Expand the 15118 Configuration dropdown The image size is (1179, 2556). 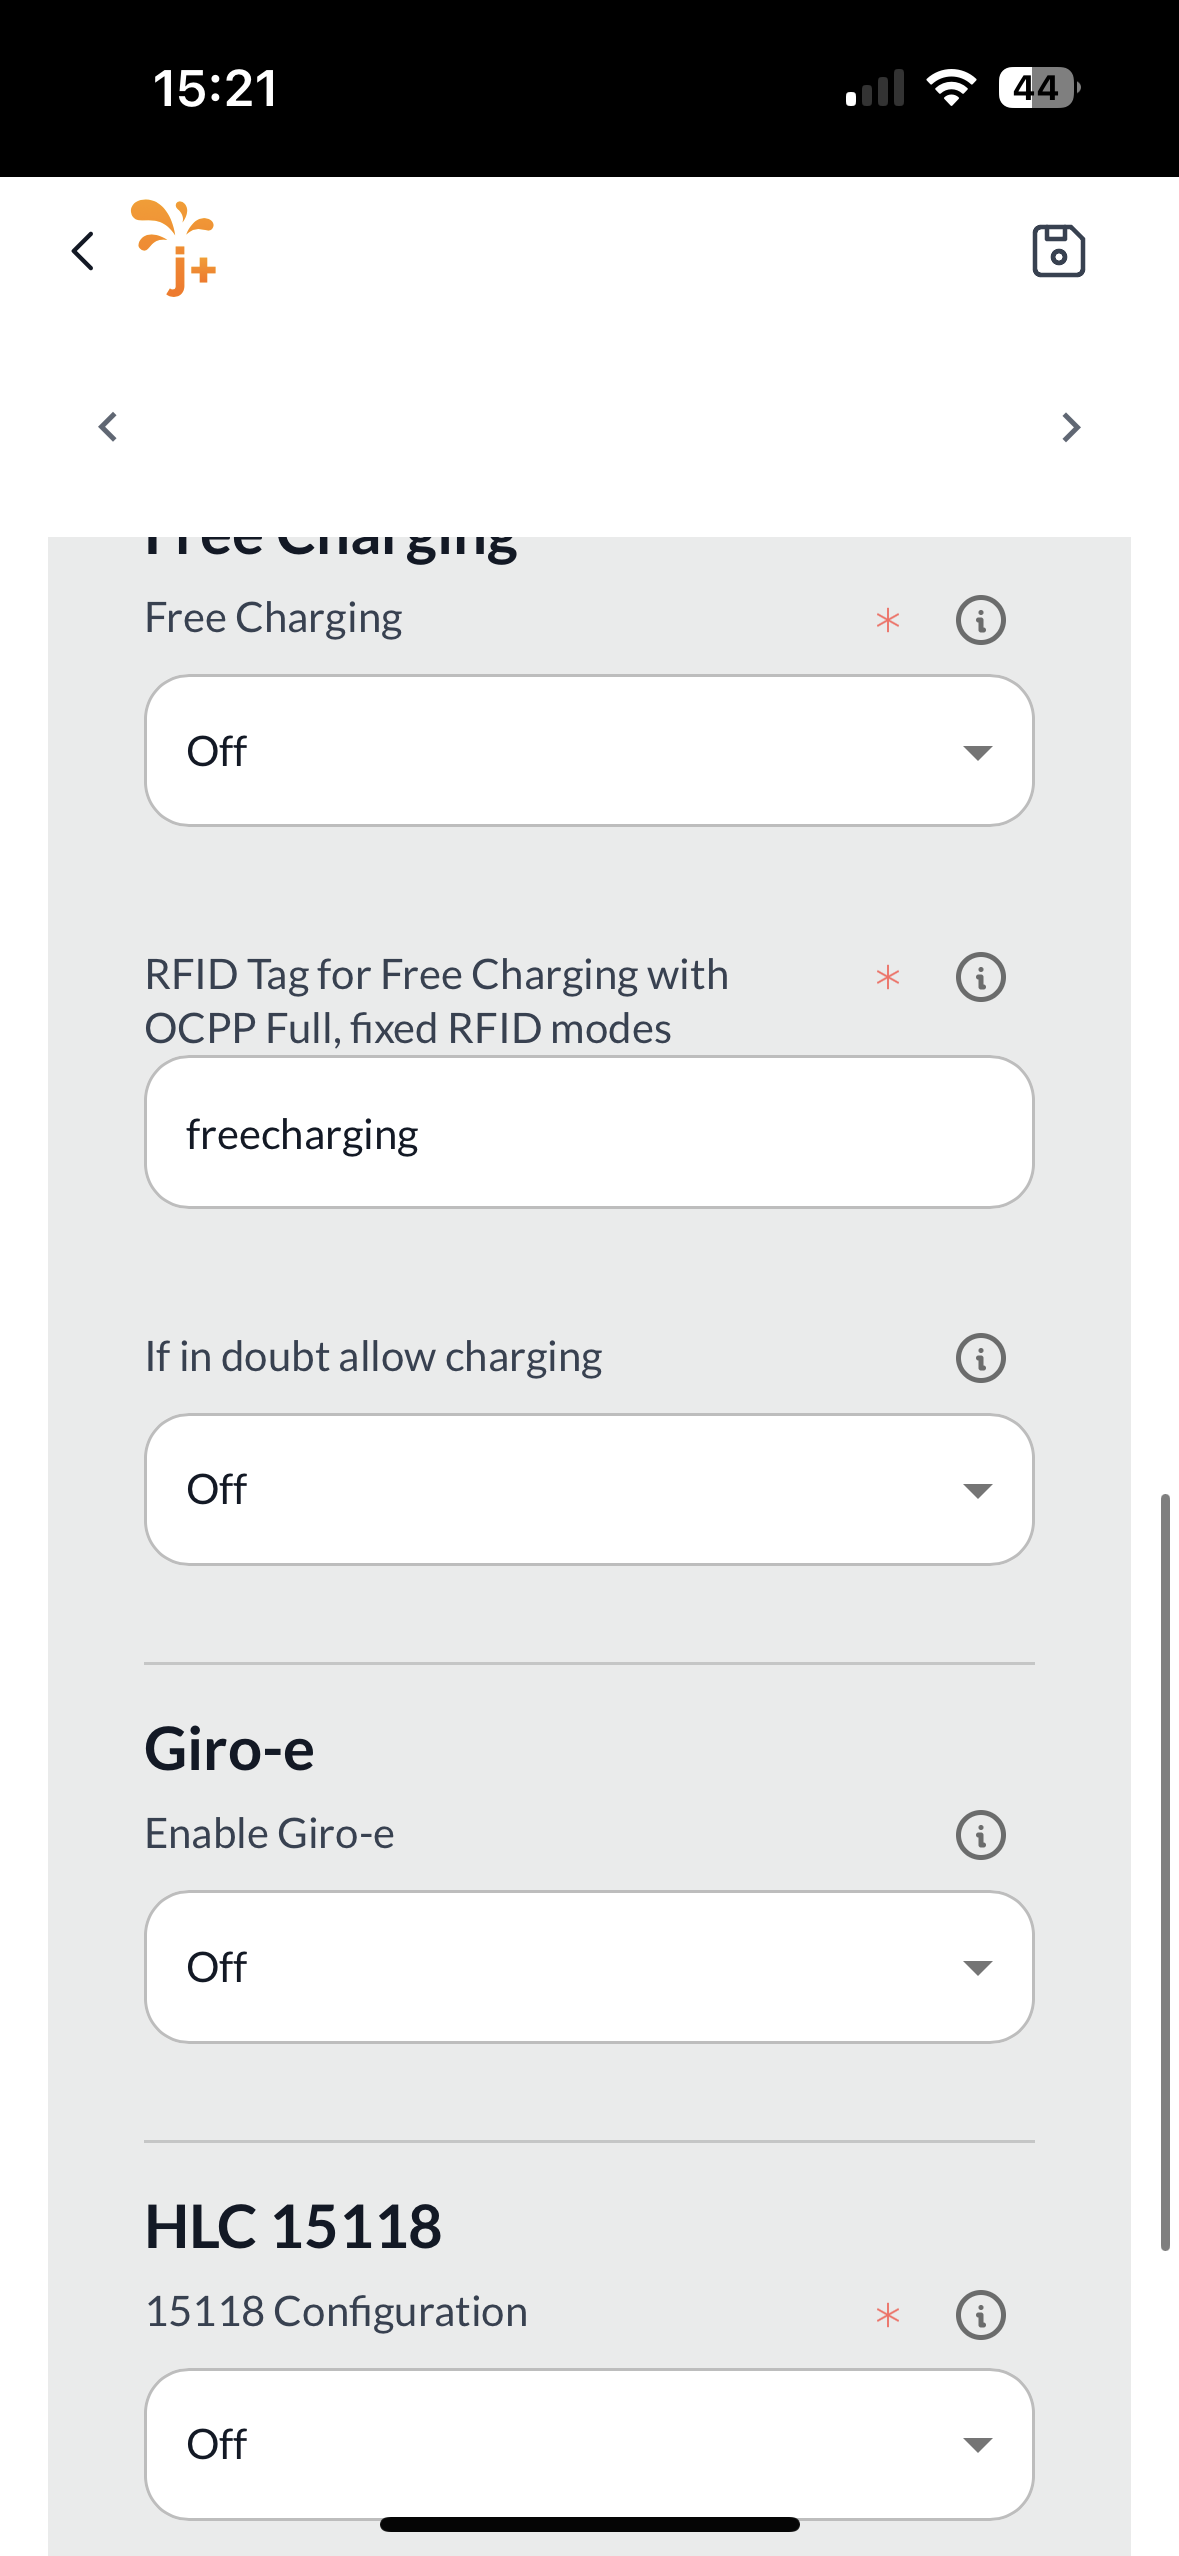click(589, 2443)
